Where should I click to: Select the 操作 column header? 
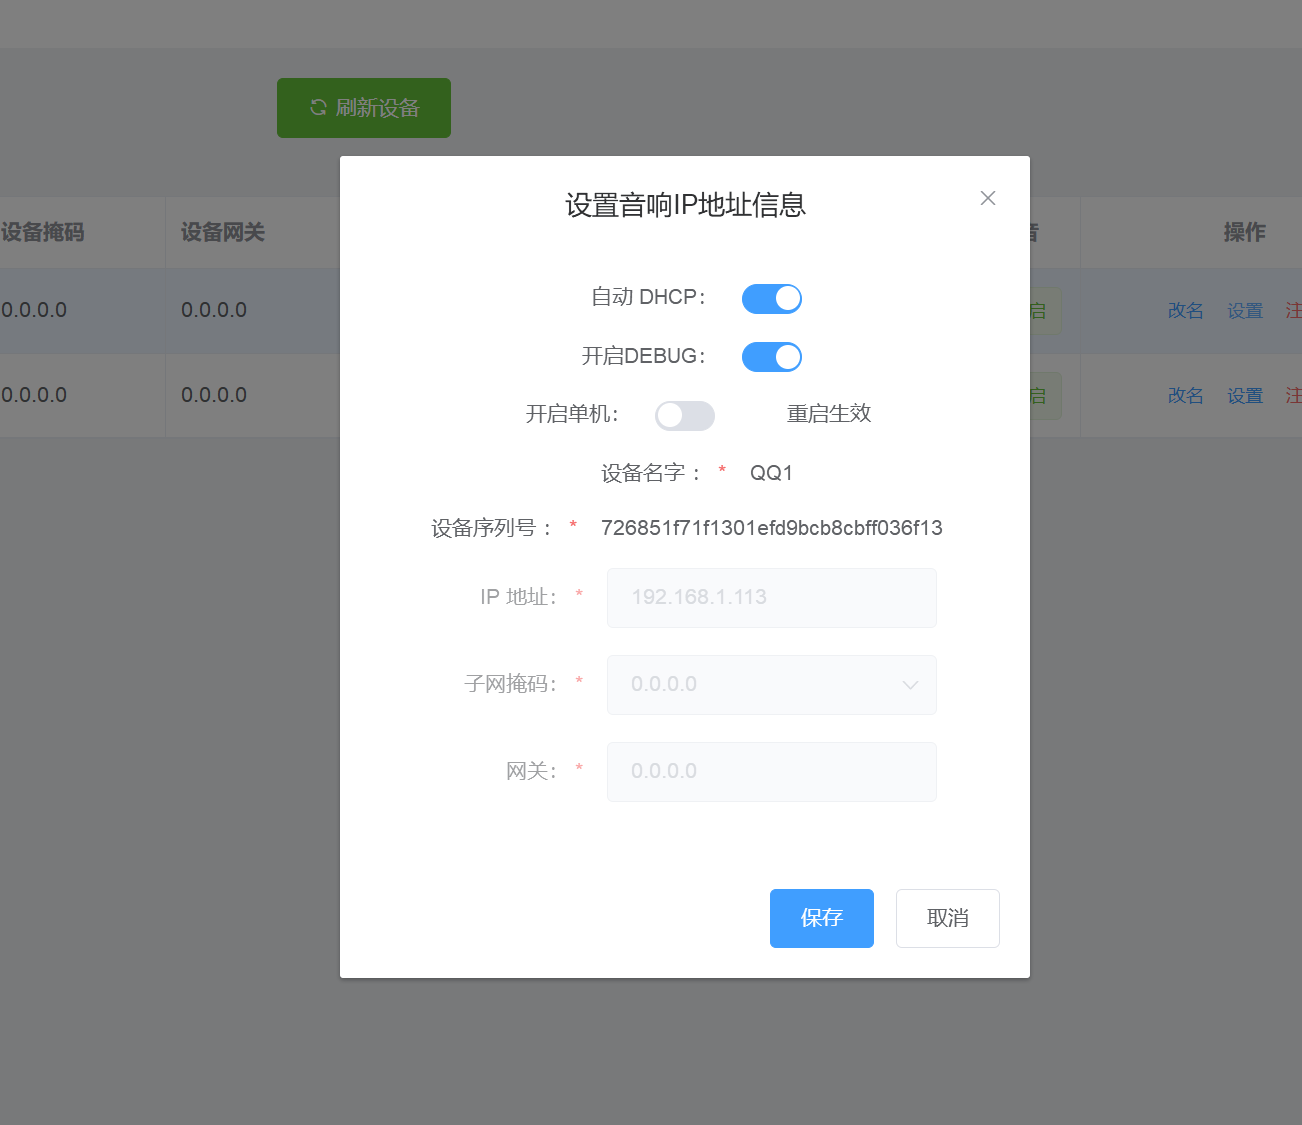[x=1244, y=232]
